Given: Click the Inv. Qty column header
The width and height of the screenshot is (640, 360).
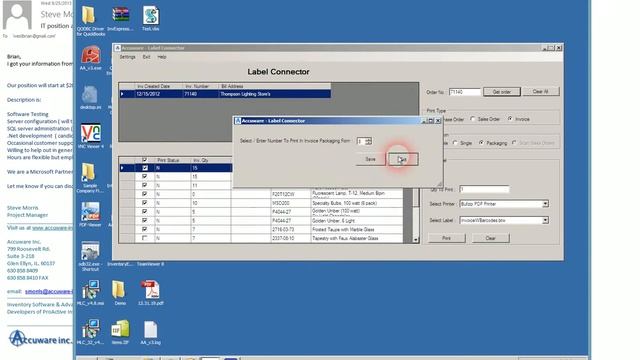Looking at the screenshot, I should click(x=211, y=160).
